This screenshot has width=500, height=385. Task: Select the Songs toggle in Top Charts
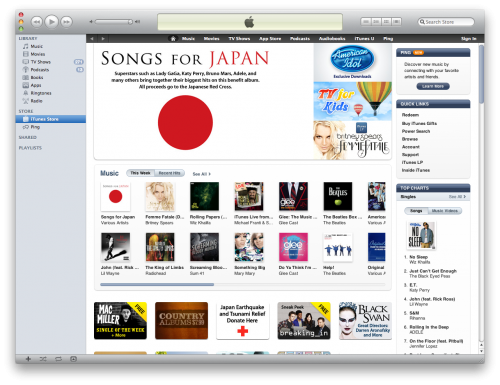[416, 211]
